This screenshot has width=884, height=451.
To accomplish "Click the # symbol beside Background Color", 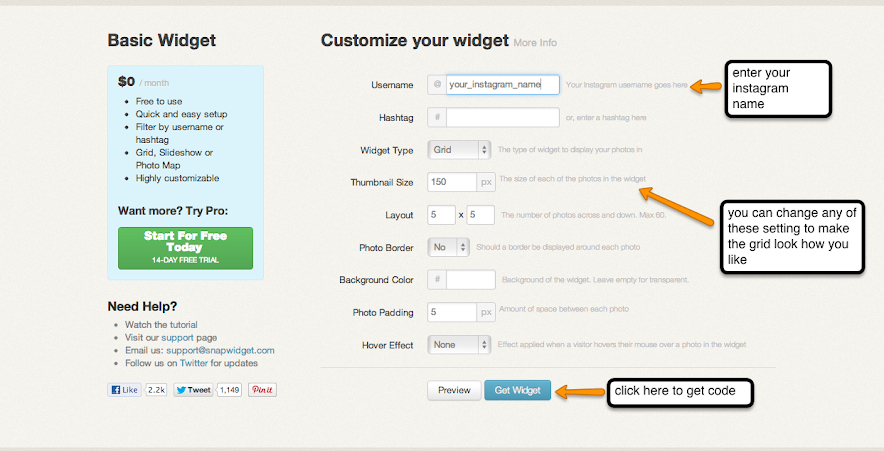I will click(x=437, y=280).
